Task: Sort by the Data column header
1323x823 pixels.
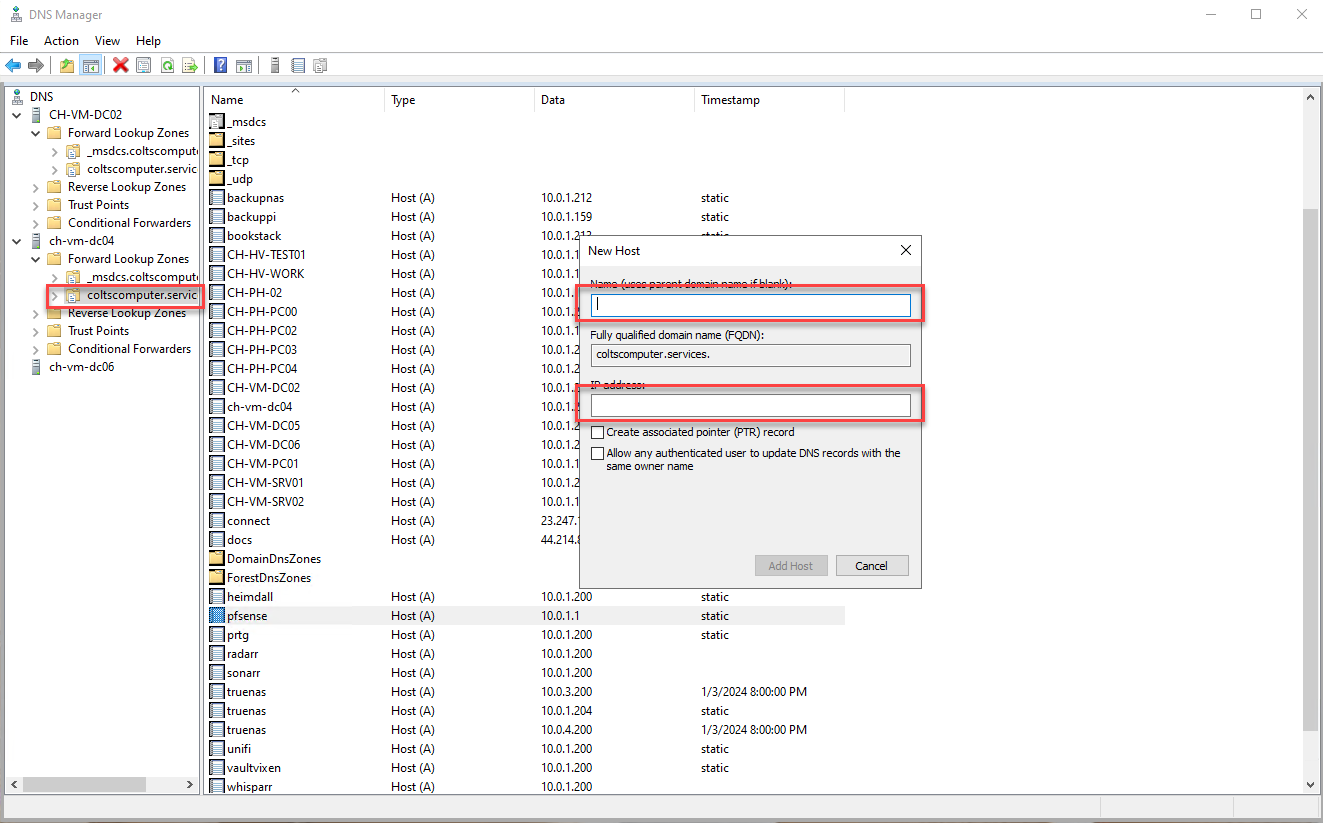Action: point(615,100)
